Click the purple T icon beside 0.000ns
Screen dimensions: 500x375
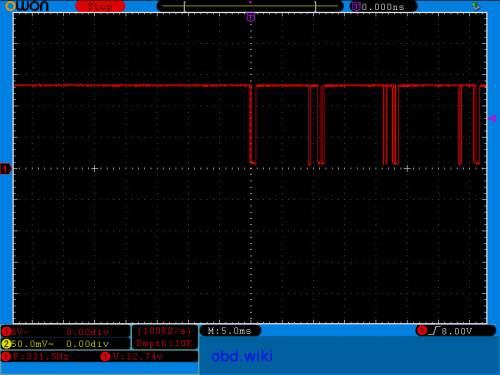tap(356, 6)
